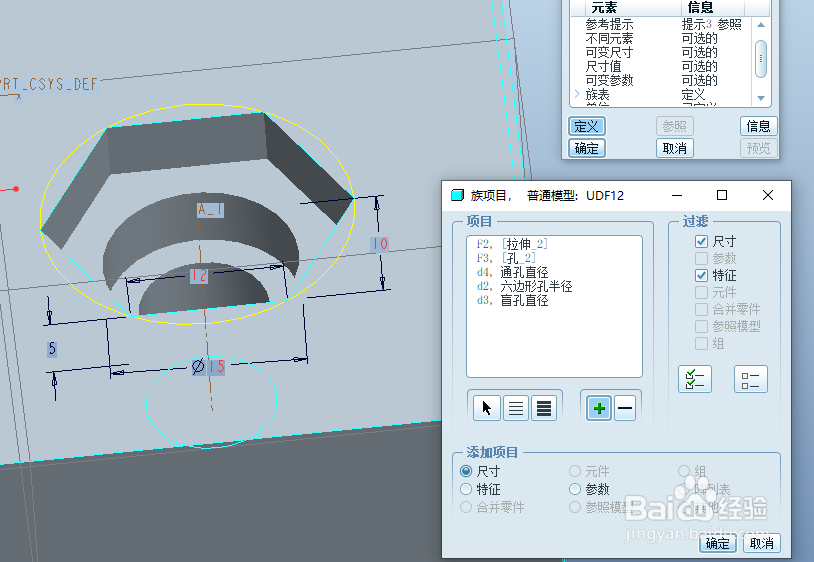Screen dimensions: 814x562
Task: Click the diameter dimension Ø15
Action: coord(208,366)
